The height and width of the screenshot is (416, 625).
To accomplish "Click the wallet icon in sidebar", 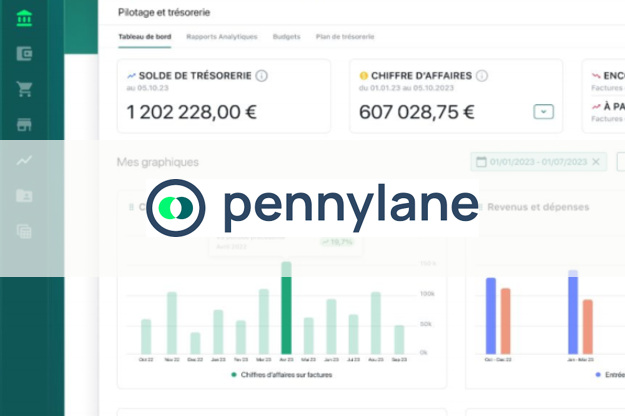I will pos(24,54).
